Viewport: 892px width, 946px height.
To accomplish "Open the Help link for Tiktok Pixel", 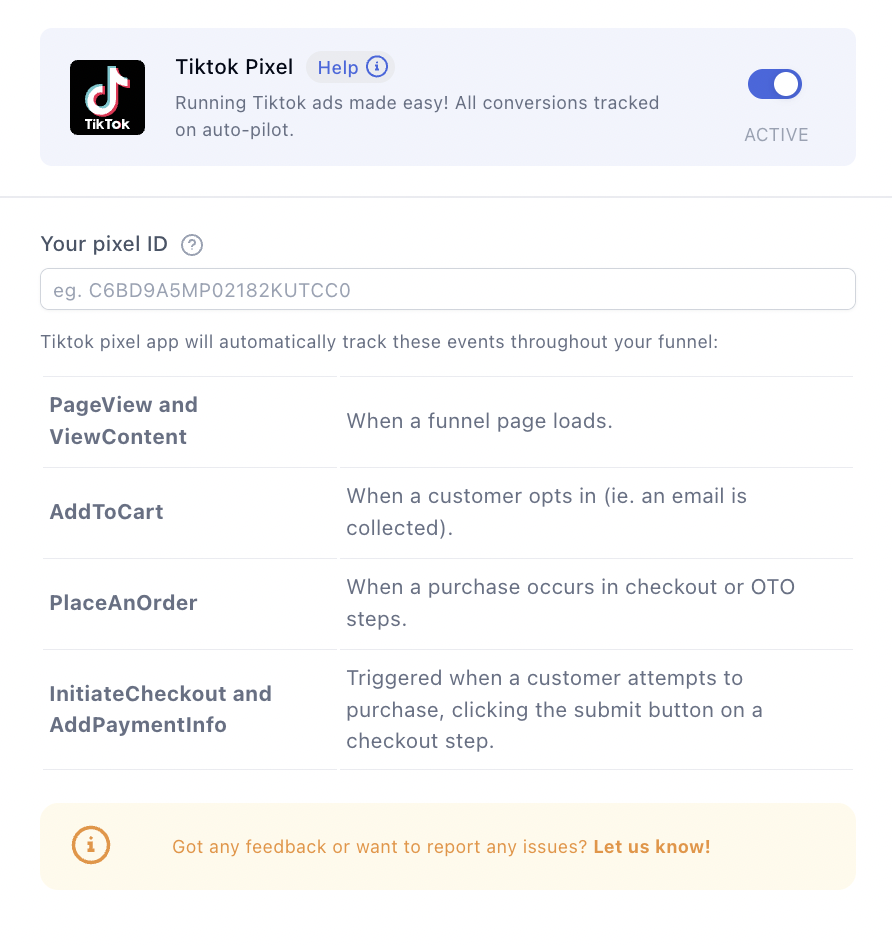I will pyautogui.click(x=338, y=68).
